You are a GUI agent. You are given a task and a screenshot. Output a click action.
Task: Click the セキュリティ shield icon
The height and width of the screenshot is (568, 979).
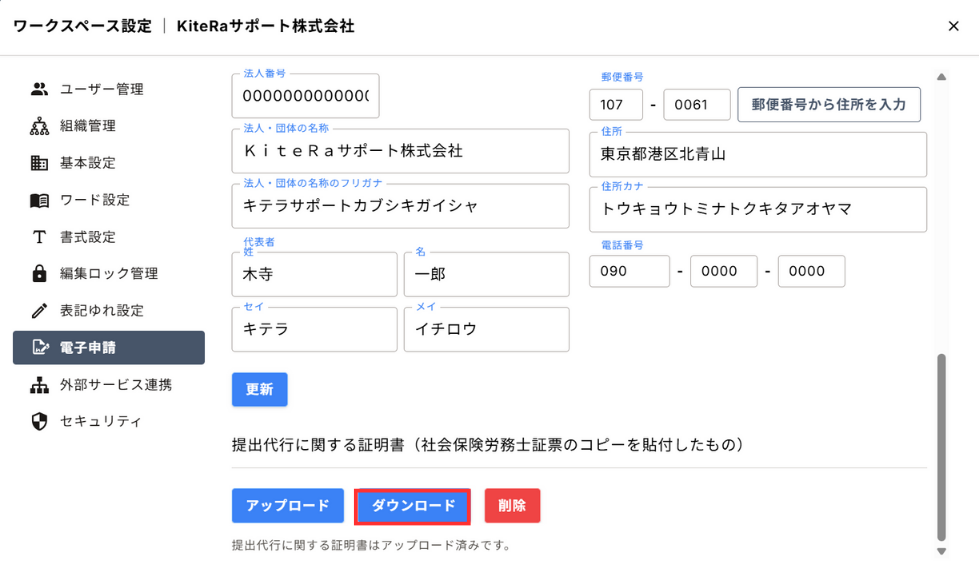click(39, 422)
